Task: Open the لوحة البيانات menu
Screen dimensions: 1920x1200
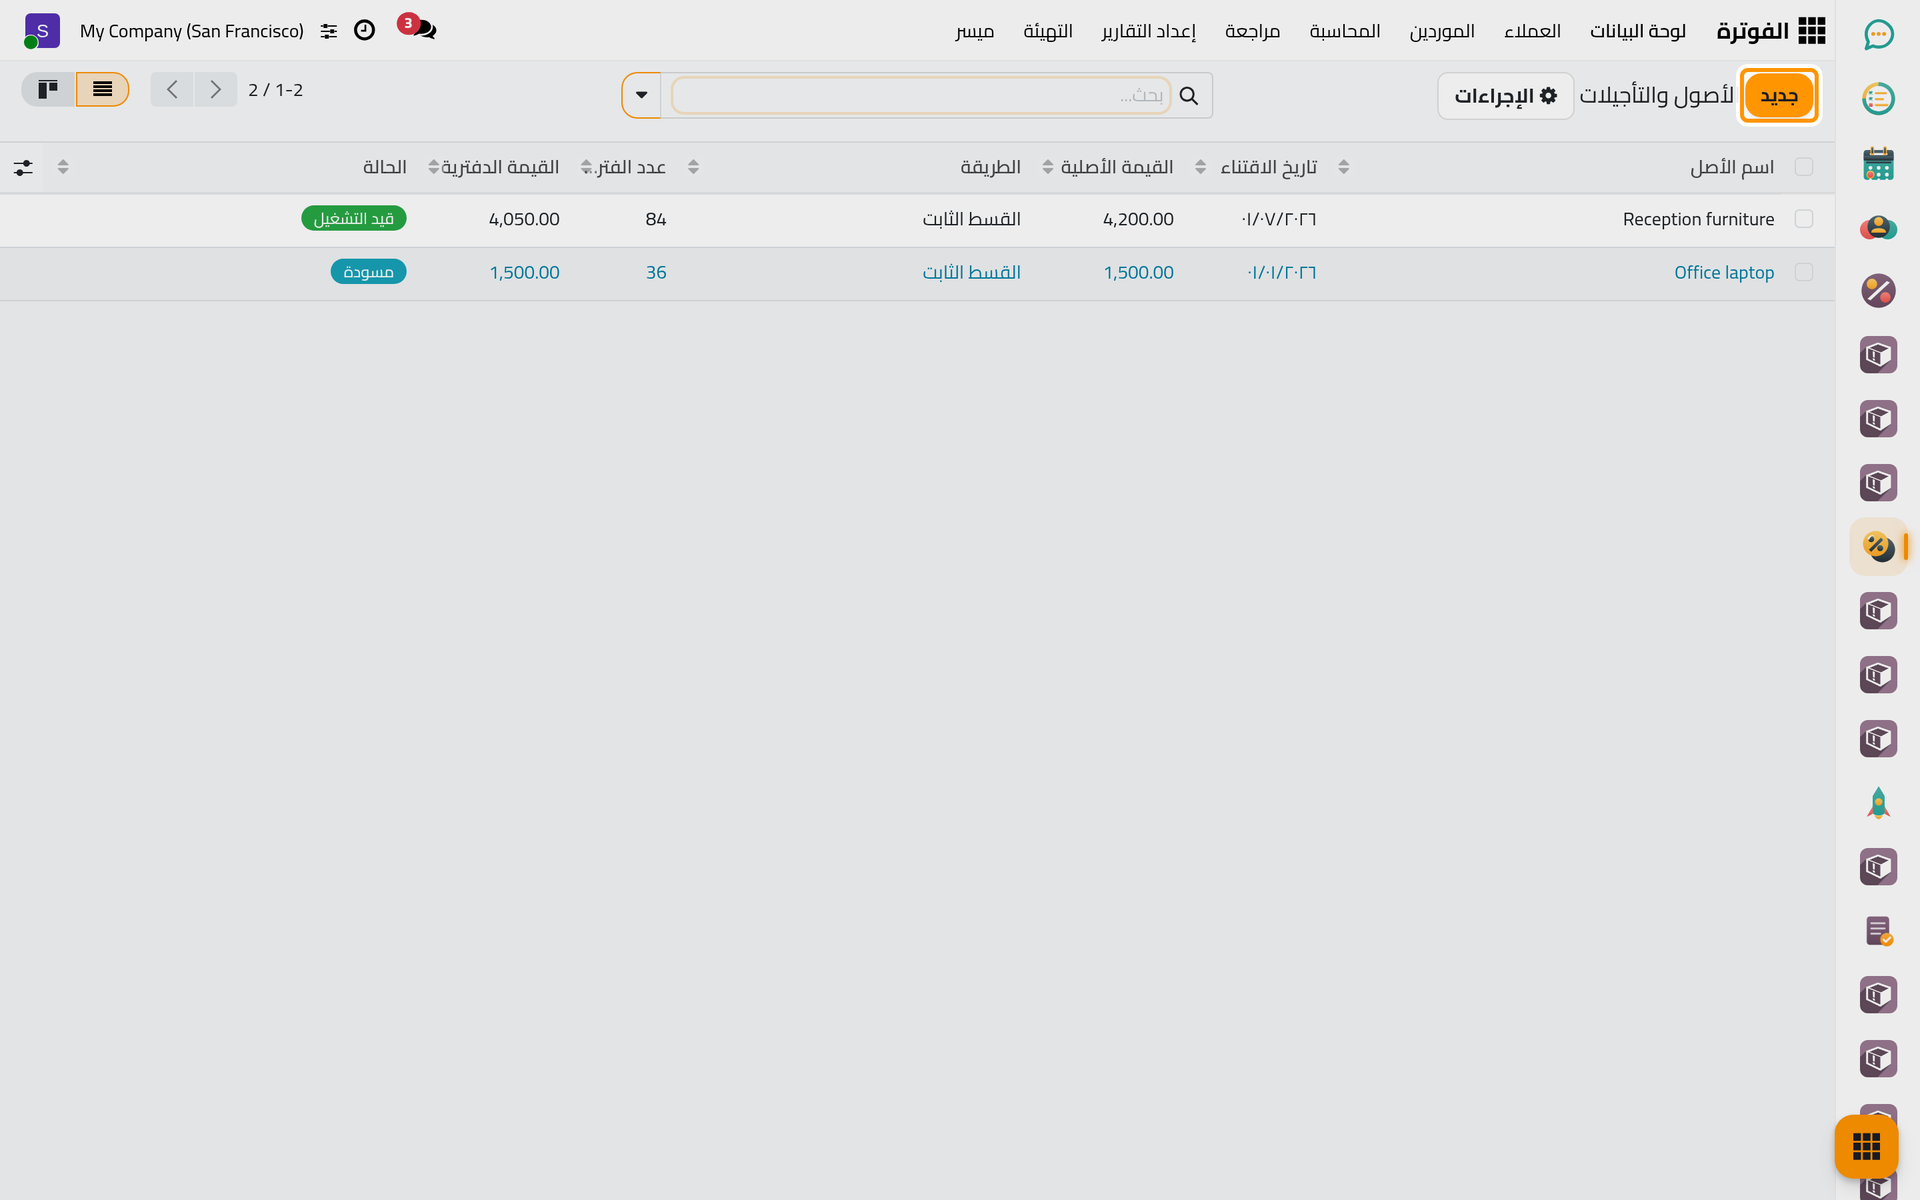Action: click(x=1638, y=31)
